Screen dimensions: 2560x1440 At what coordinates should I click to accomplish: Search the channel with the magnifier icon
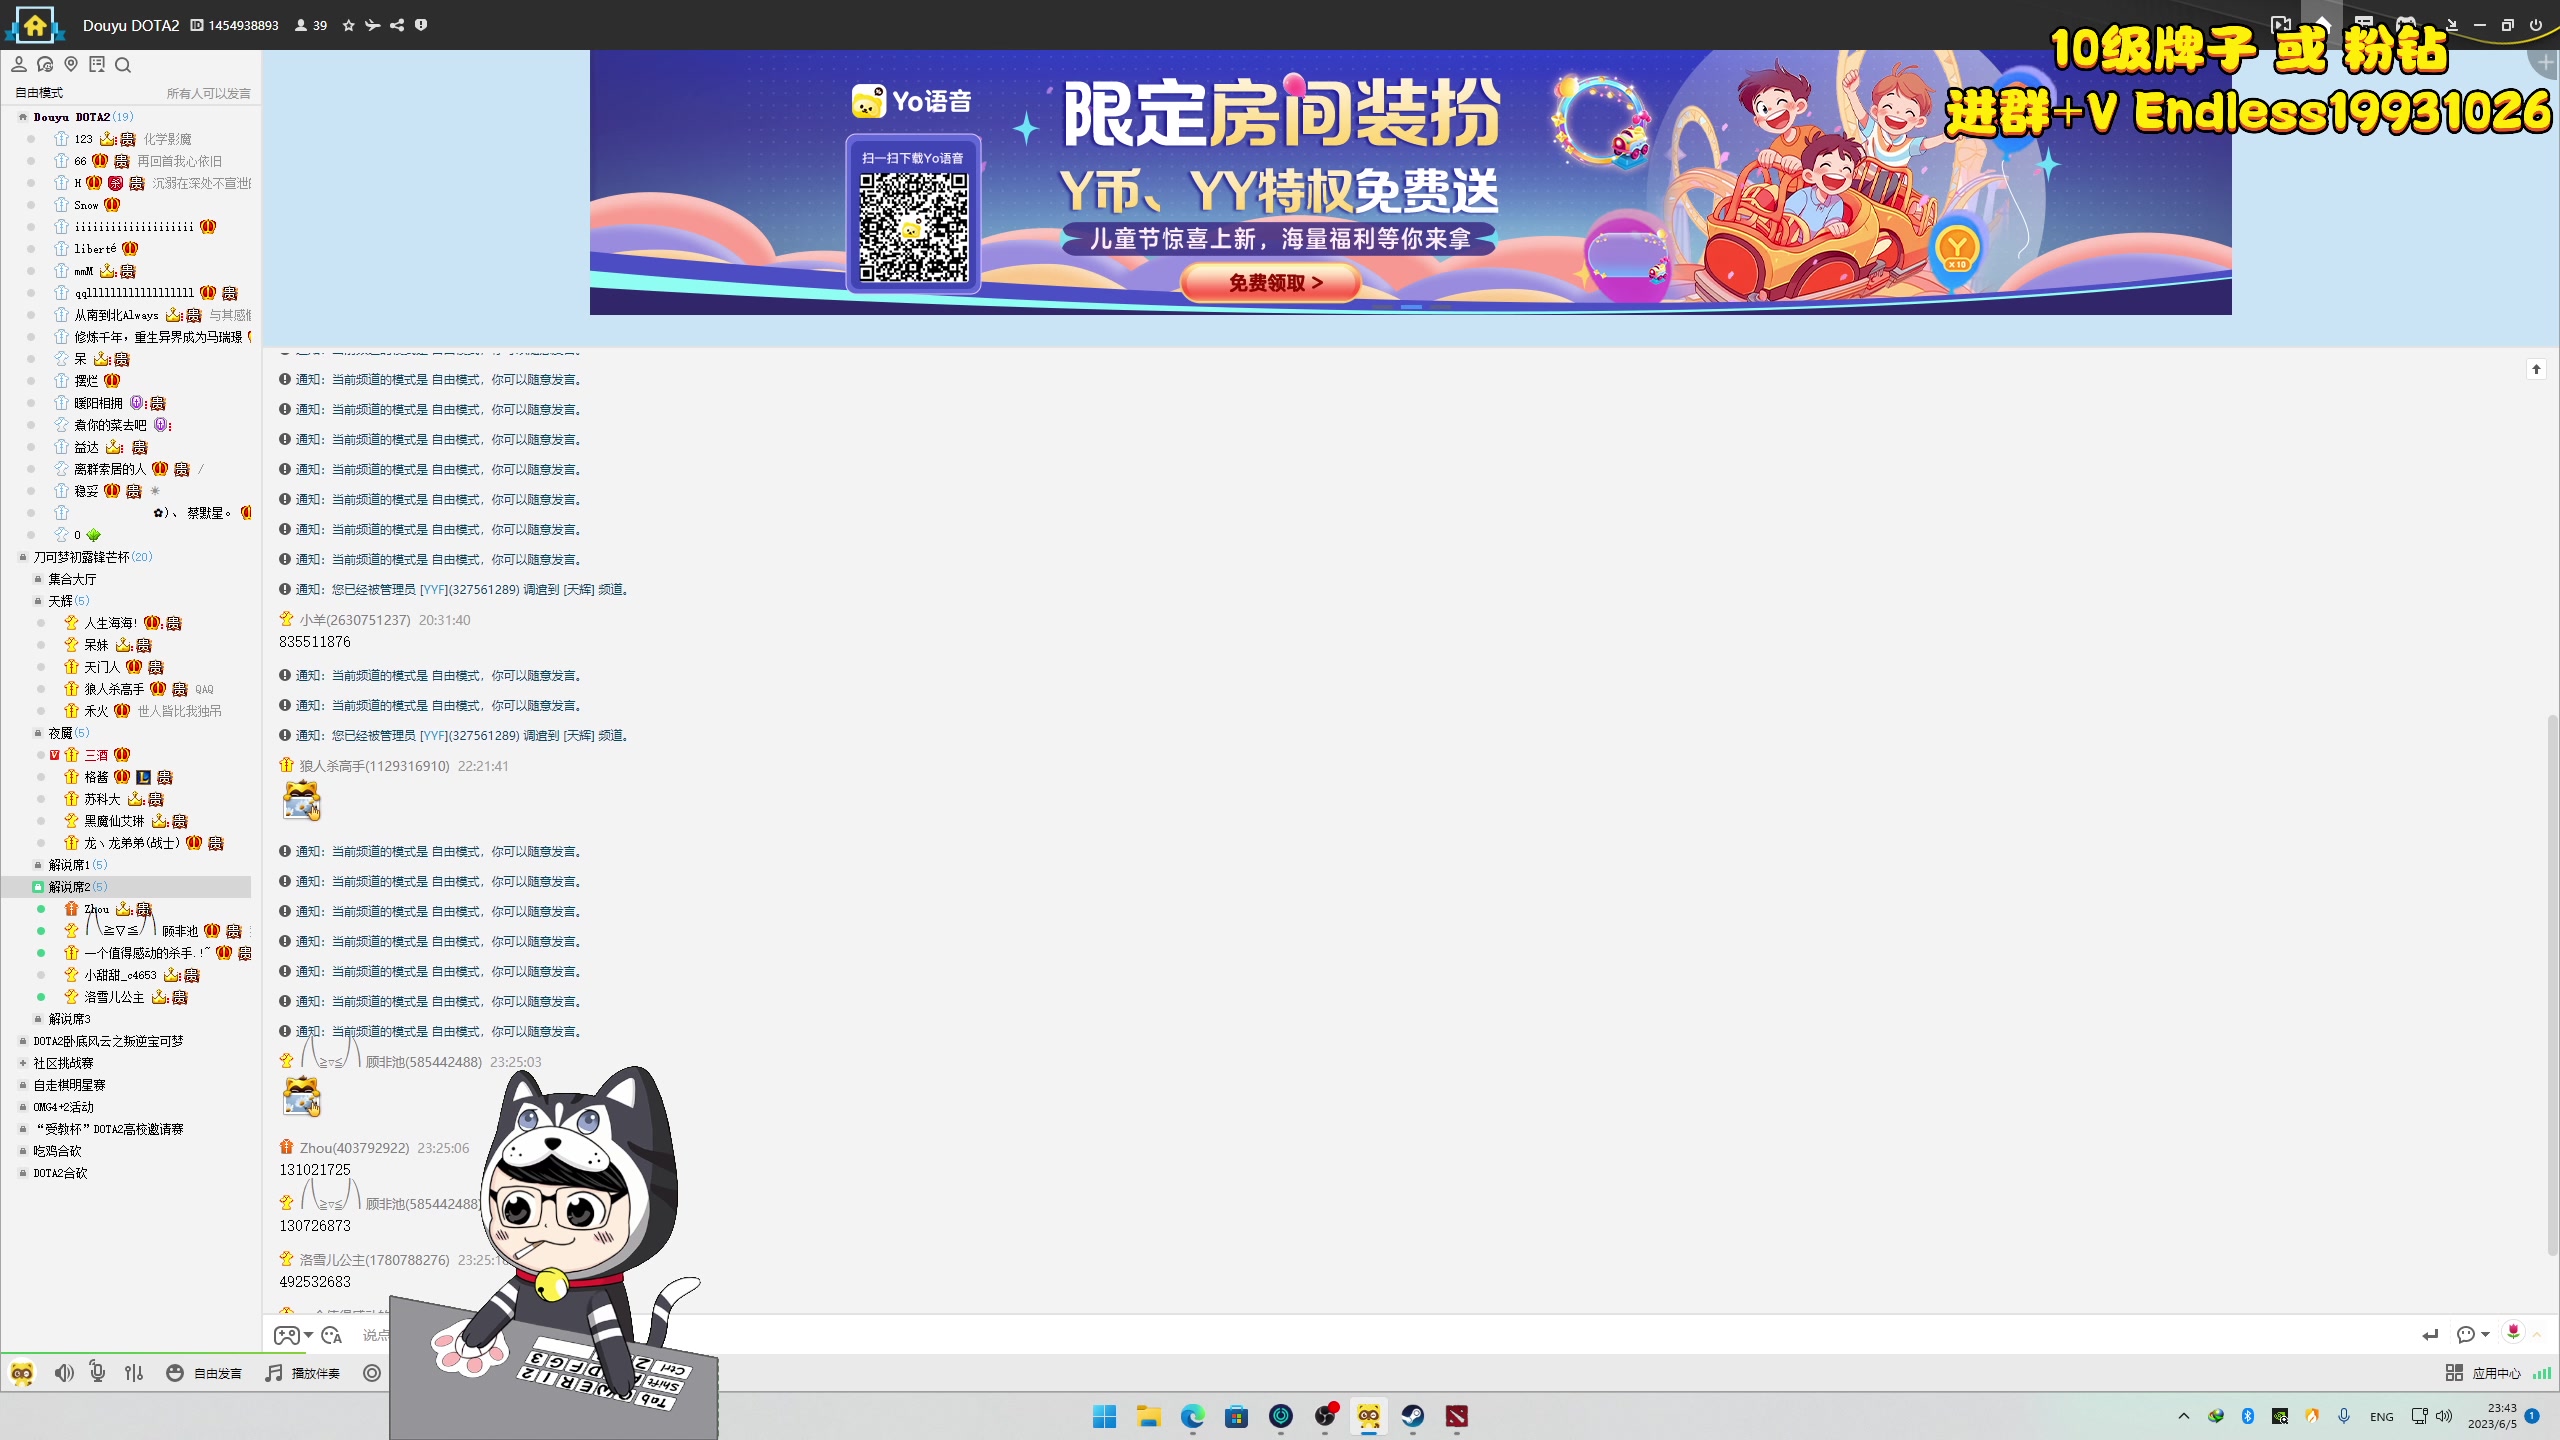coord(123,65)
